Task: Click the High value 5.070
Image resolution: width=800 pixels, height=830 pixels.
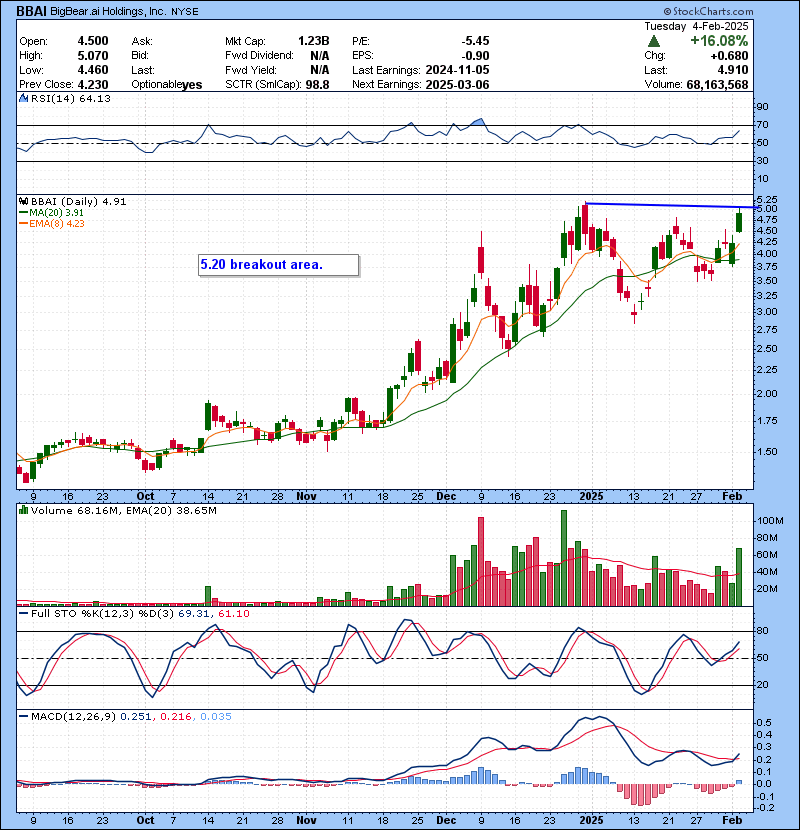Action: 93,56
